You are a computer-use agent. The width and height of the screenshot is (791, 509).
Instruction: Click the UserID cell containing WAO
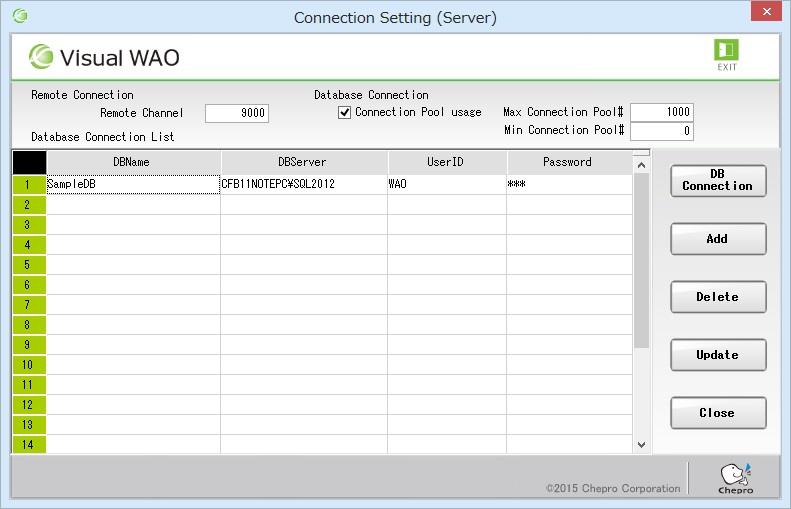pyautogui.click(x=446, y=185)
